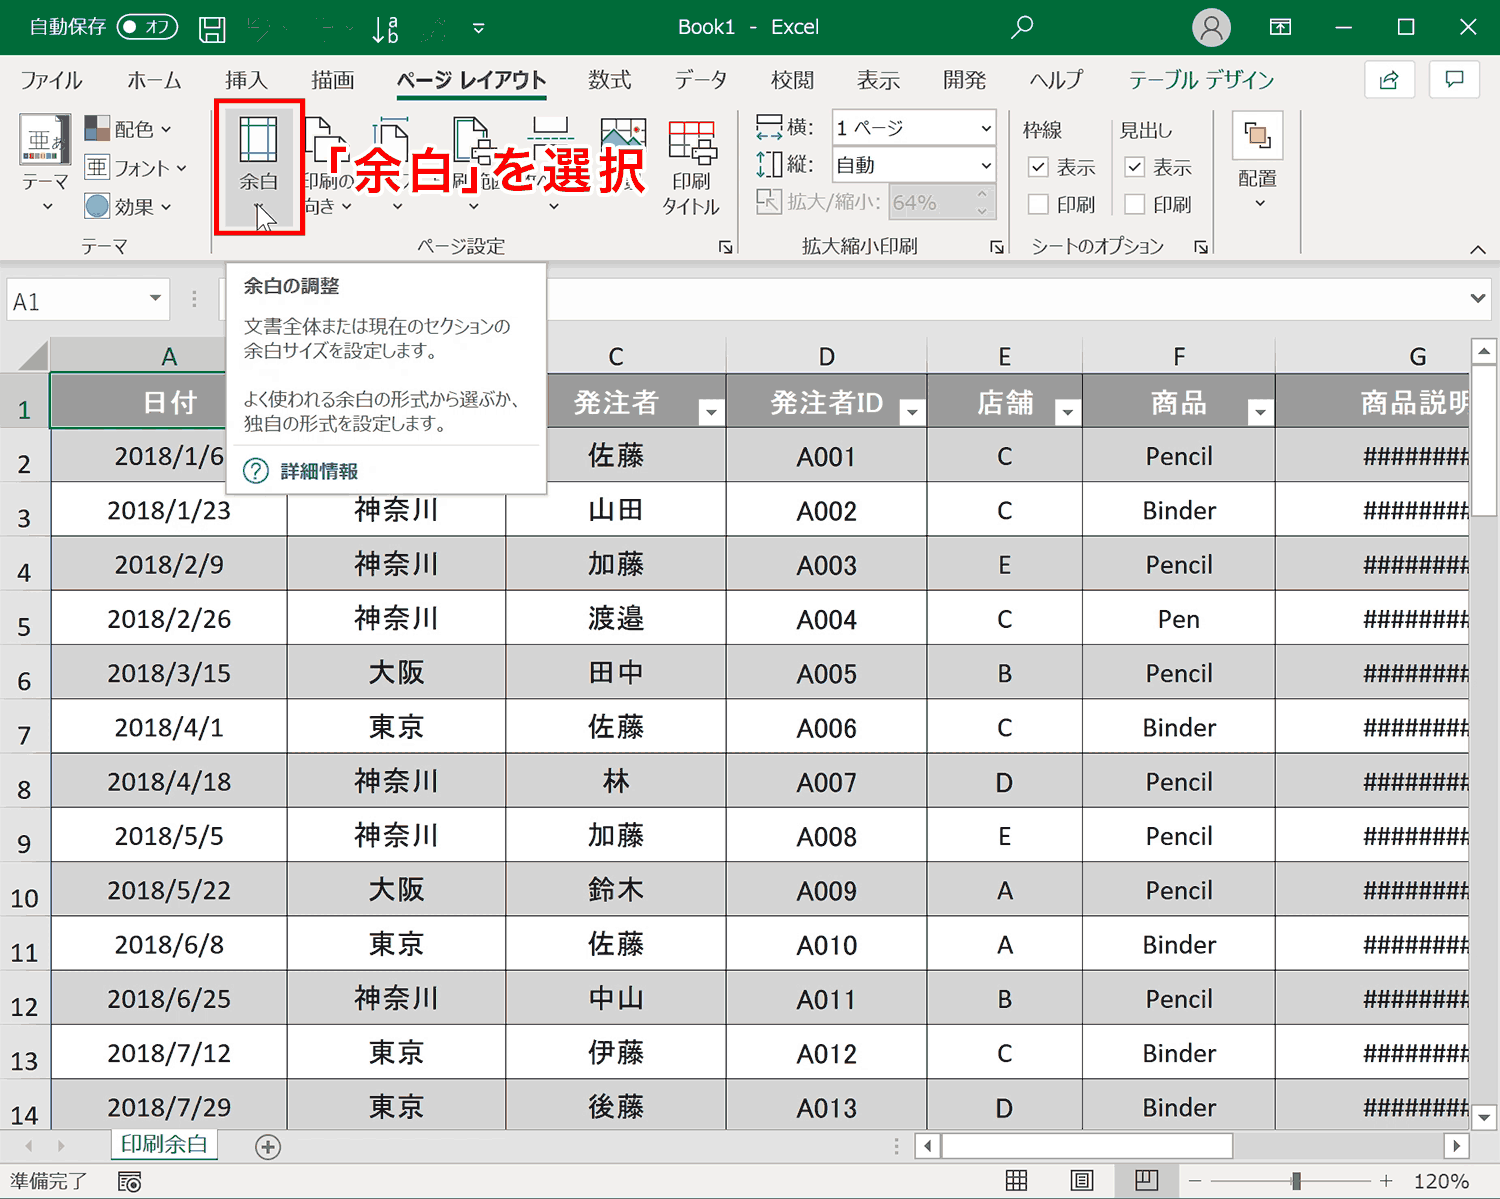Select the 印刷余白 sheet tab
Screen dimensions: 1500x1199
(x=164, y=1145)
